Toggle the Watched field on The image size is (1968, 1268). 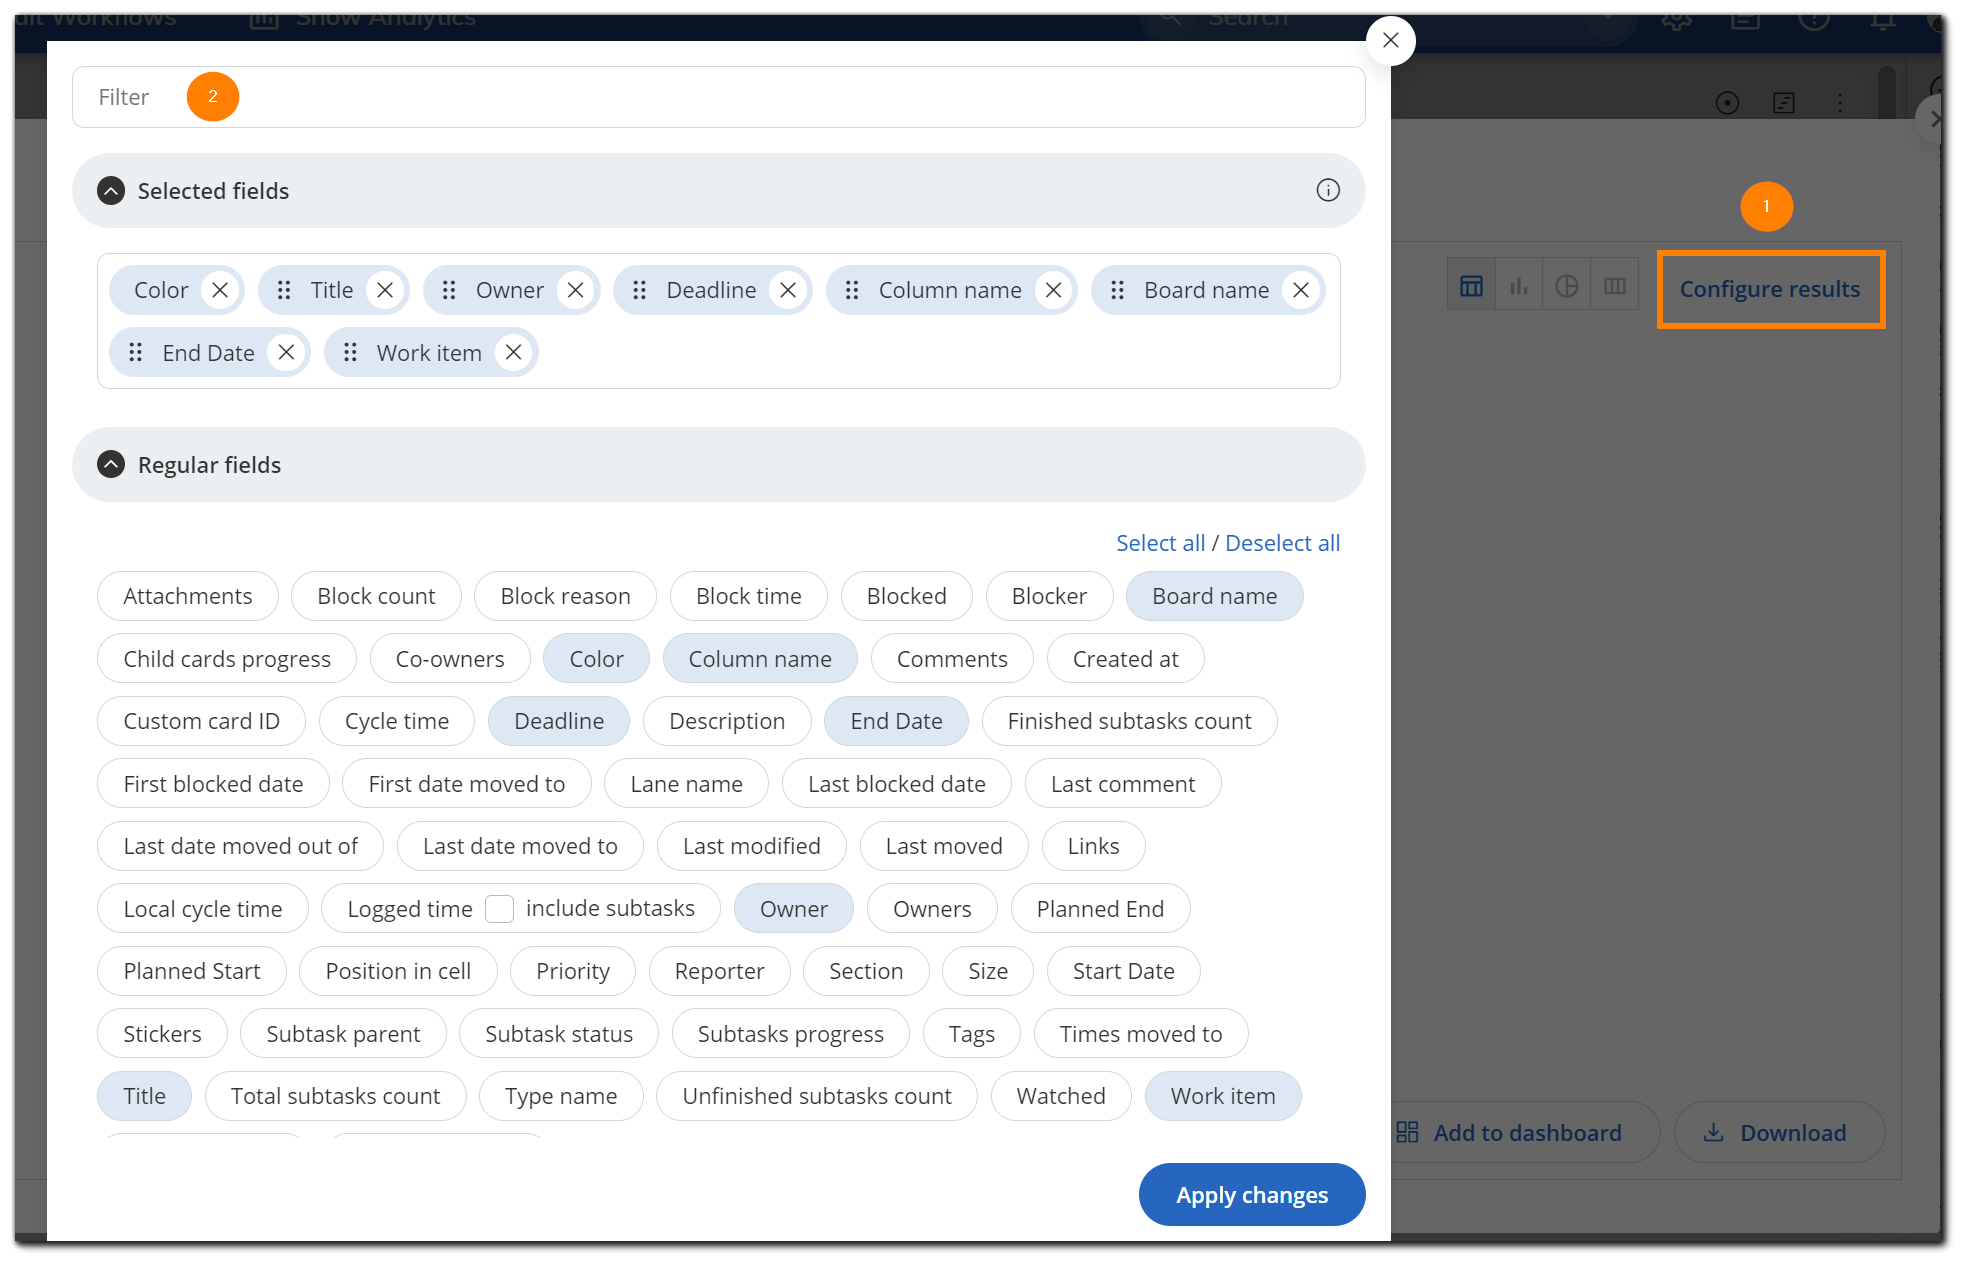(x=1061, y=1096)
